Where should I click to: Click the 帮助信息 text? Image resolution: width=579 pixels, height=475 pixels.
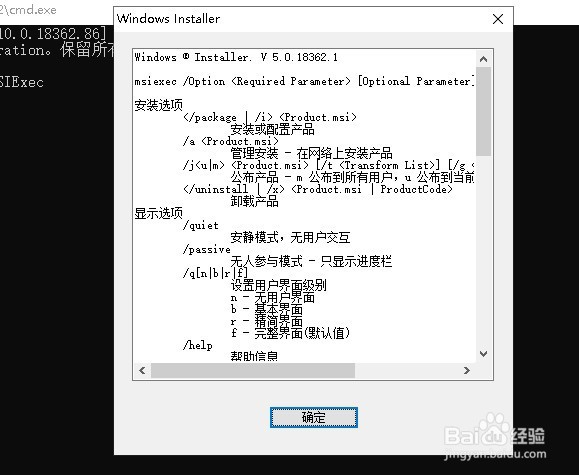[x=254, y=356]
